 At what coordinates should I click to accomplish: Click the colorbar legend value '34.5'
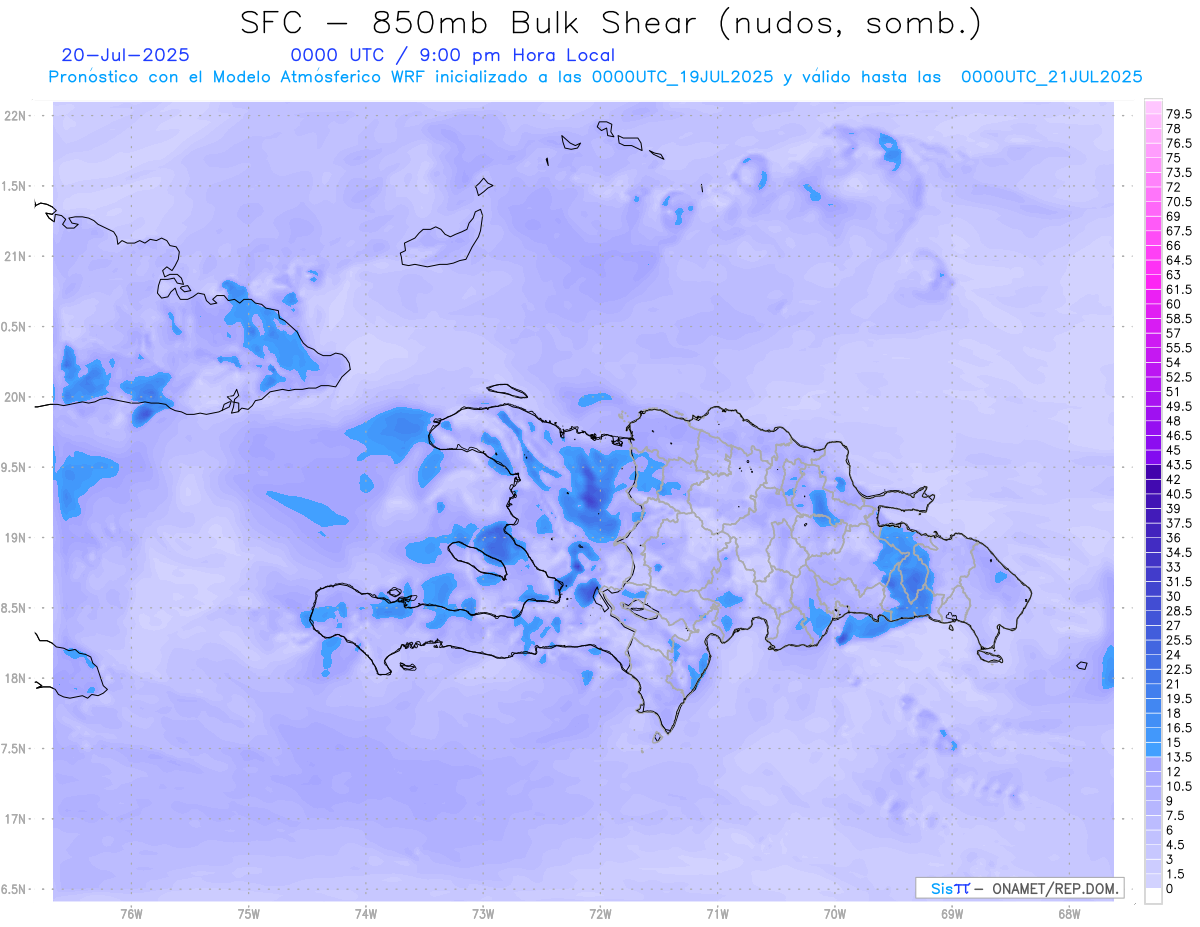1180,552
